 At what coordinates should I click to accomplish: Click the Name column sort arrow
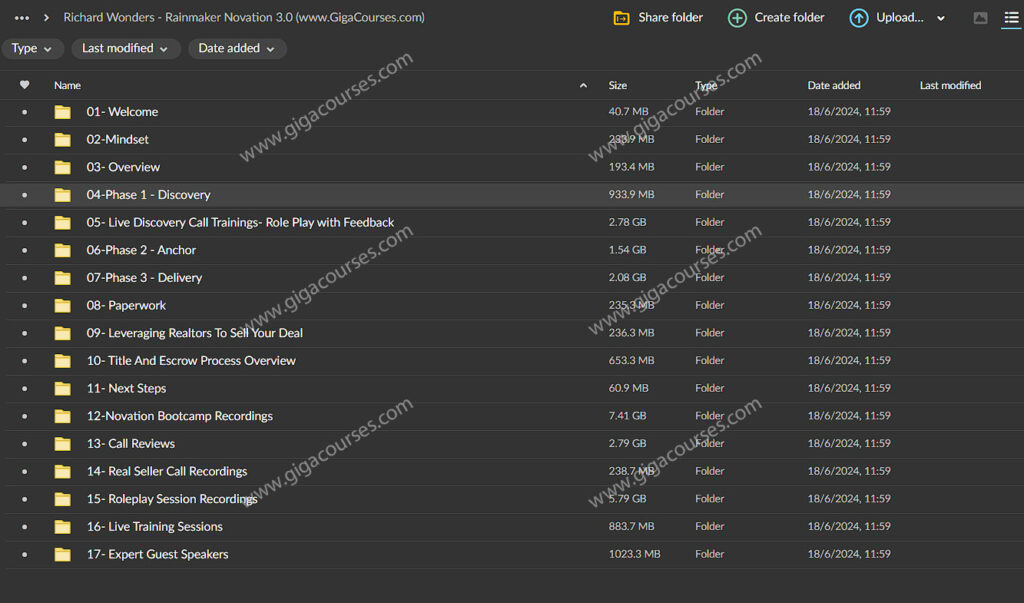point(583,85)
